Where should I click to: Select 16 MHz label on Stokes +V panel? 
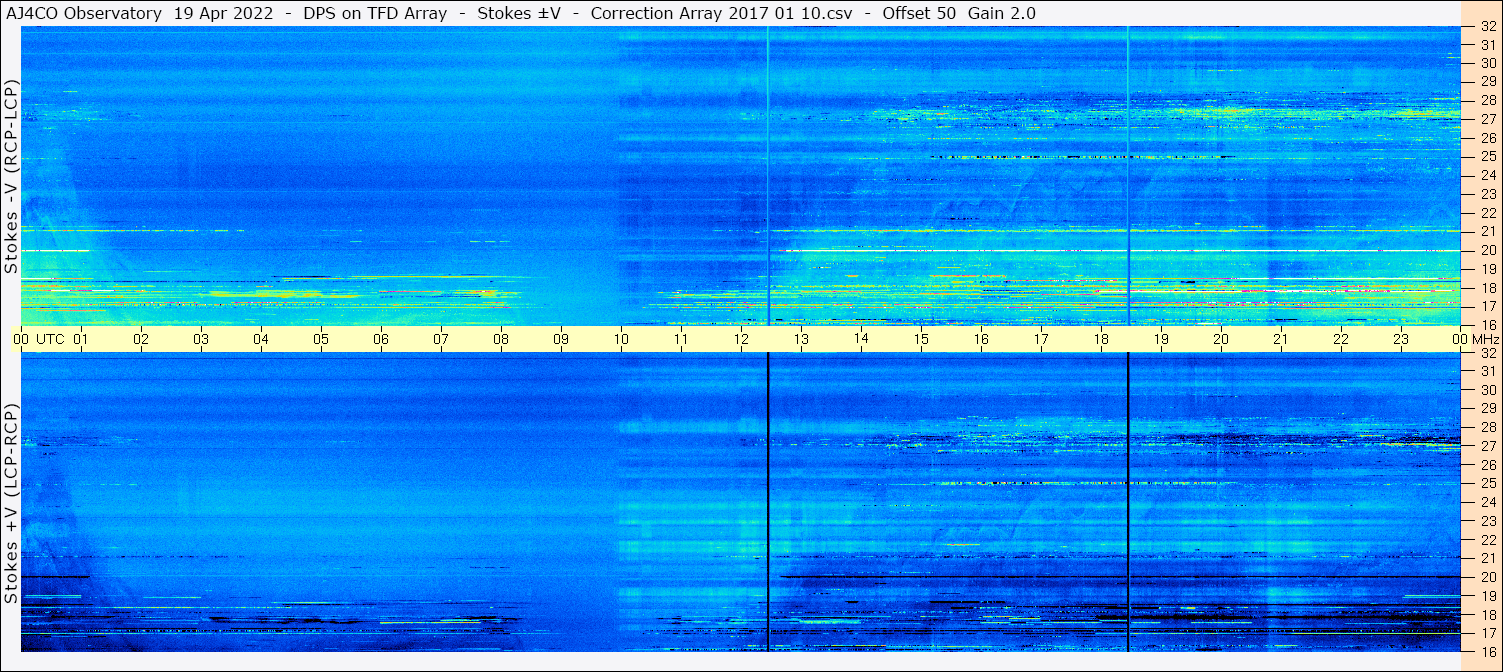click(1488, 651)
